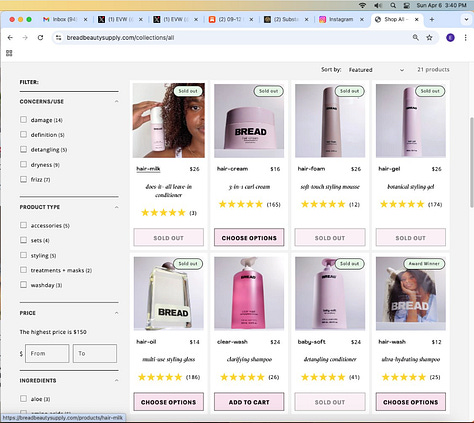Switch to the Substack tab

coord(286,19)
